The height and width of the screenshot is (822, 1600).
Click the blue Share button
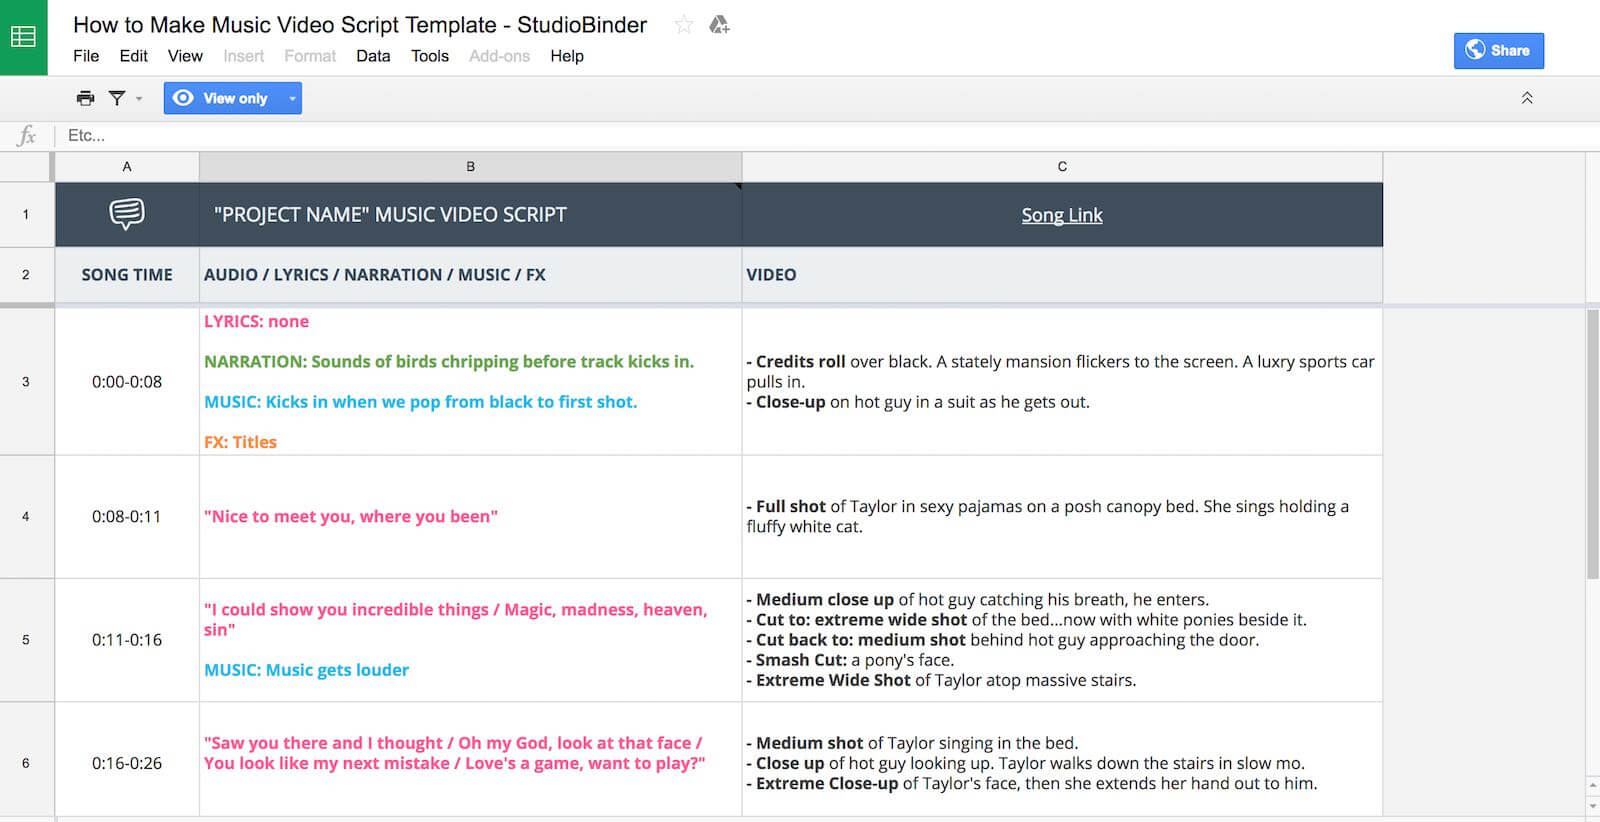tap(1498, 50)
